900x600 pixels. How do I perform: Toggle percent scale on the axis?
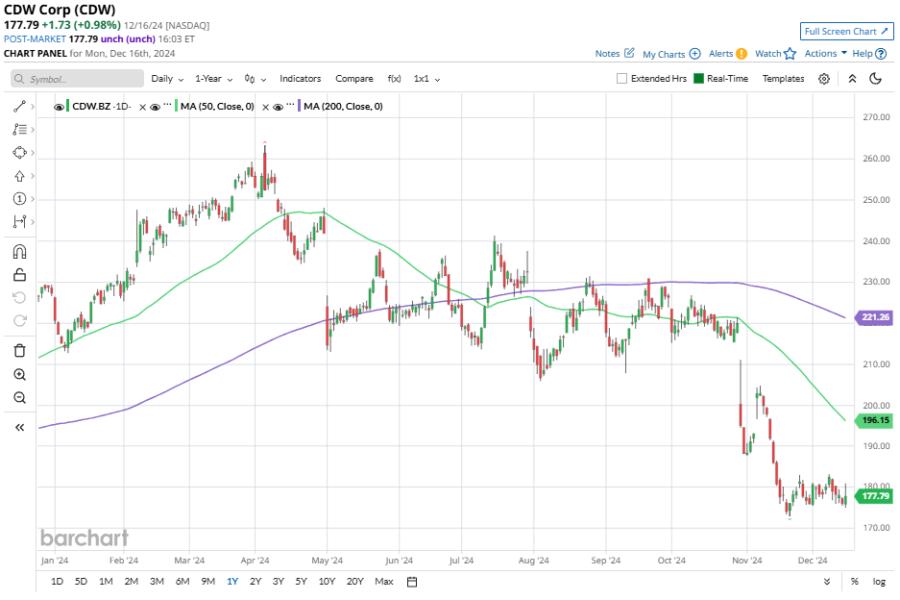pyautogui.click(x=854, y=582)
